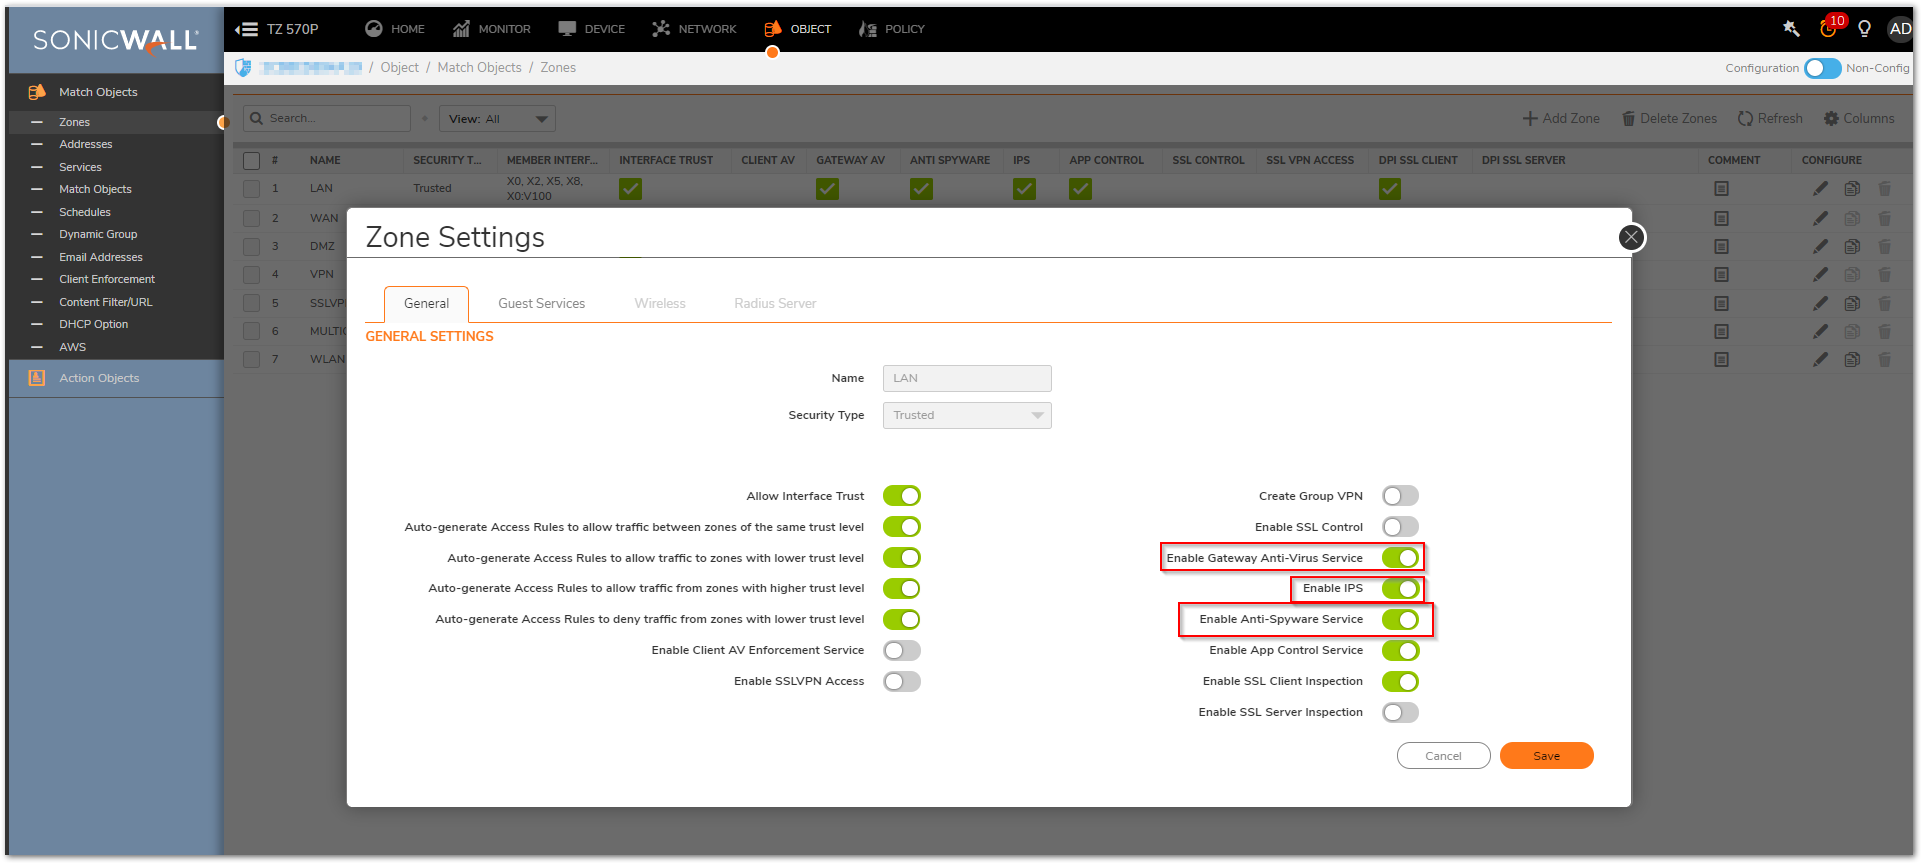
Task: Open the Security Type dropdown
Action: [967, 415]
